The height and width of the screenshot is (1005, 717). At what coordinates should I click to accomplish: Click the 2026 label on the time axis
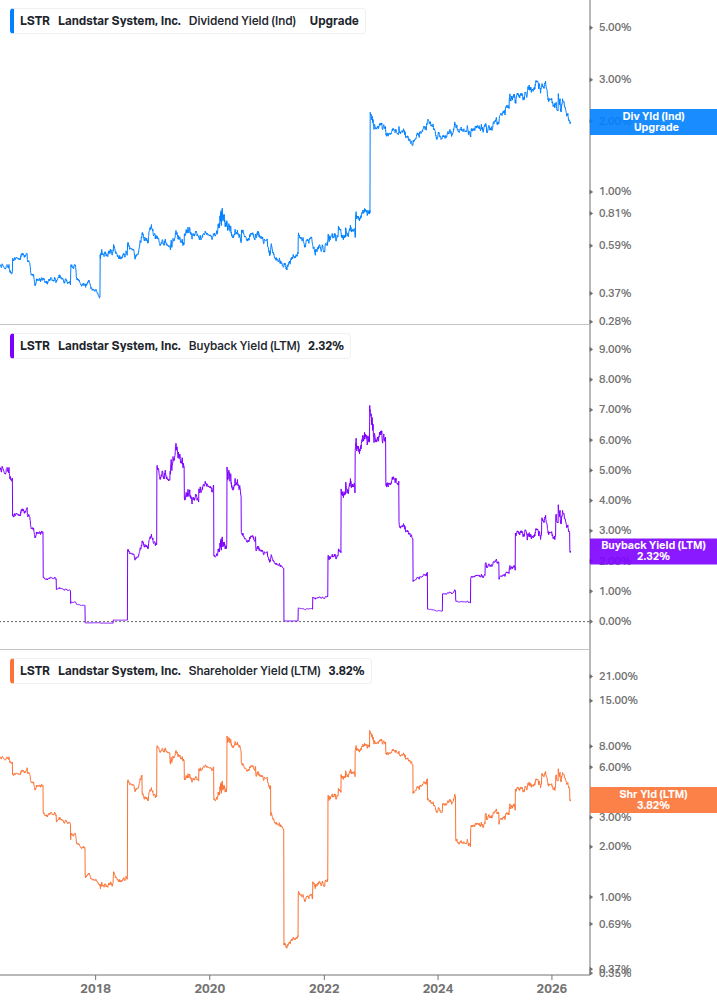click(x=552, y=989)
